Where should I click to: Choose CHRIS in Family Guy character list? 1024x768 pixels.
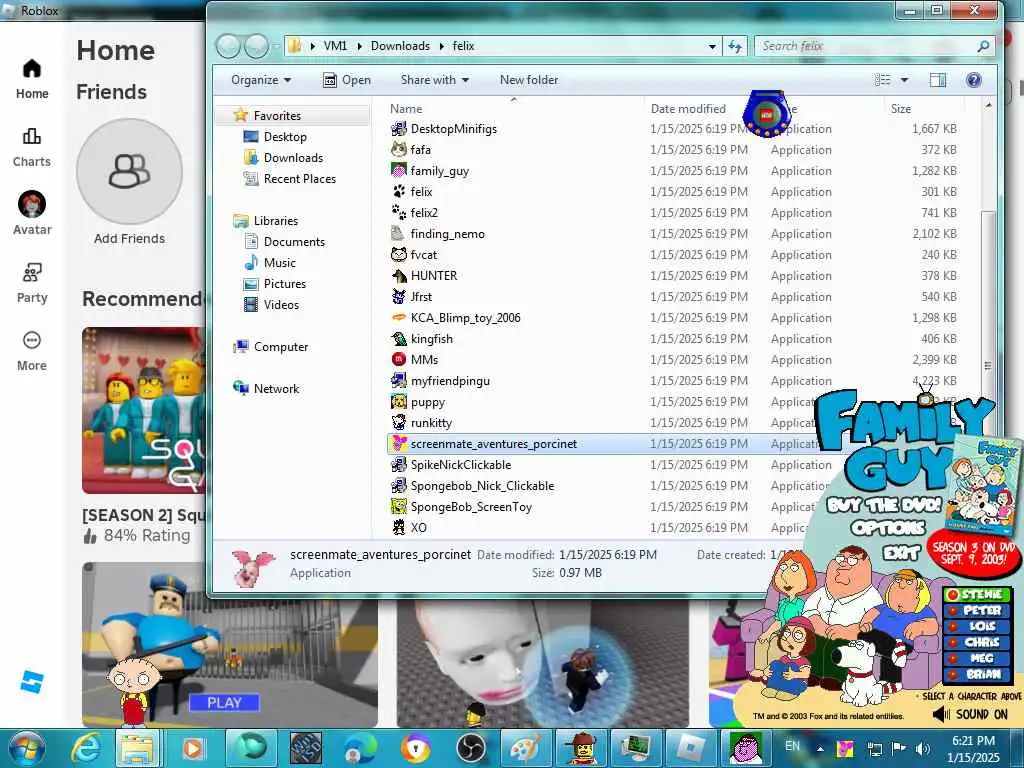click(x=977, y=642)
